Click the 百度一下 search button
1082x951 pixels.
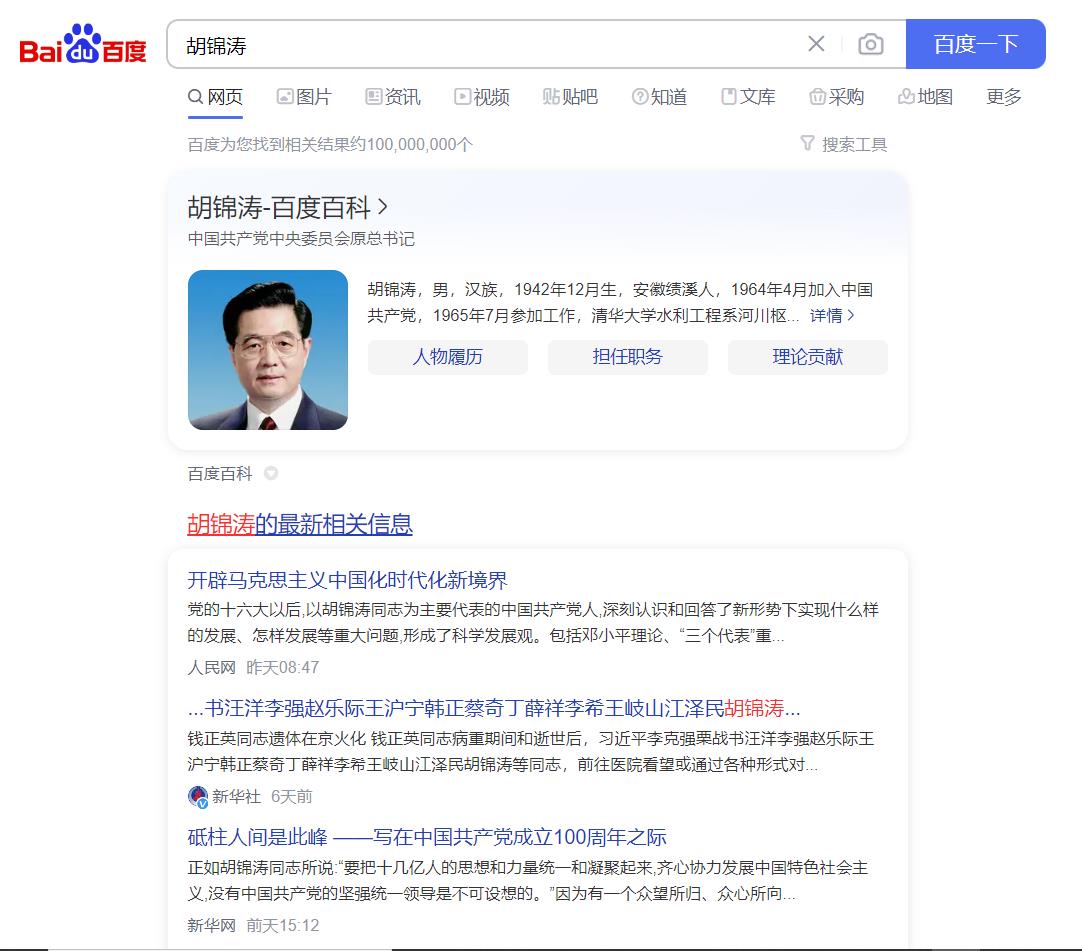[976, 44]
